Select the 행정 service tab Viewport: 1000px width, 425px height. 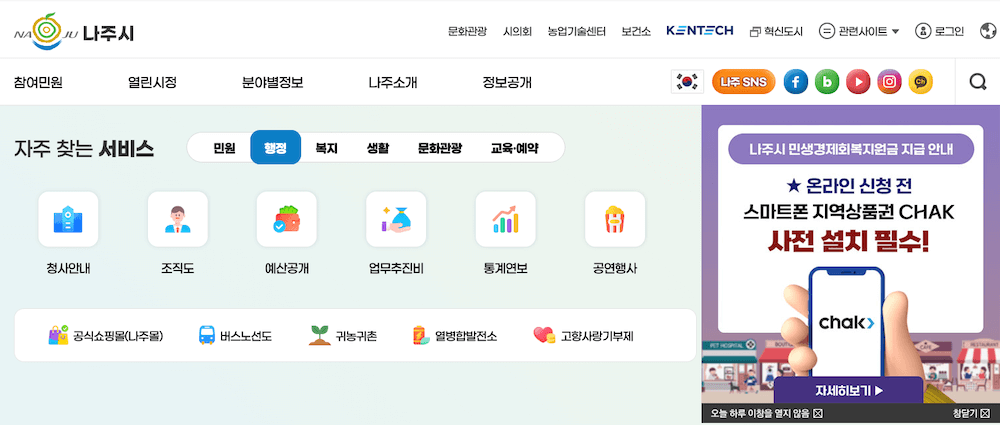276,147
